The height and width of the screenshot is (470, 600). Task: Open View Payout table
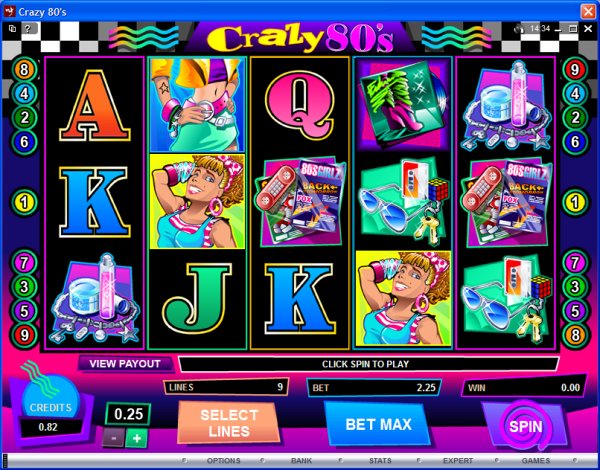[125, 364]
